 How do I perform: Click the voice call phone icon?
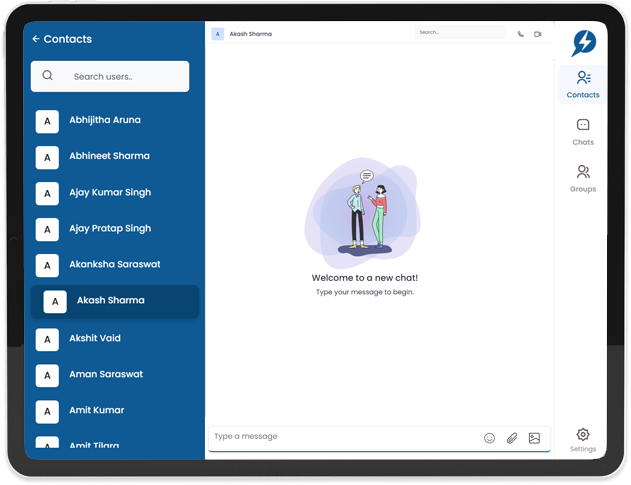tap(520, 34)
